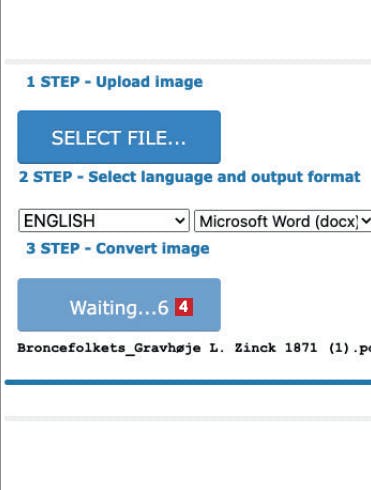Click the red number 4 badge
Viewport: 371px width, 490px height.
[x=184, y=307]
